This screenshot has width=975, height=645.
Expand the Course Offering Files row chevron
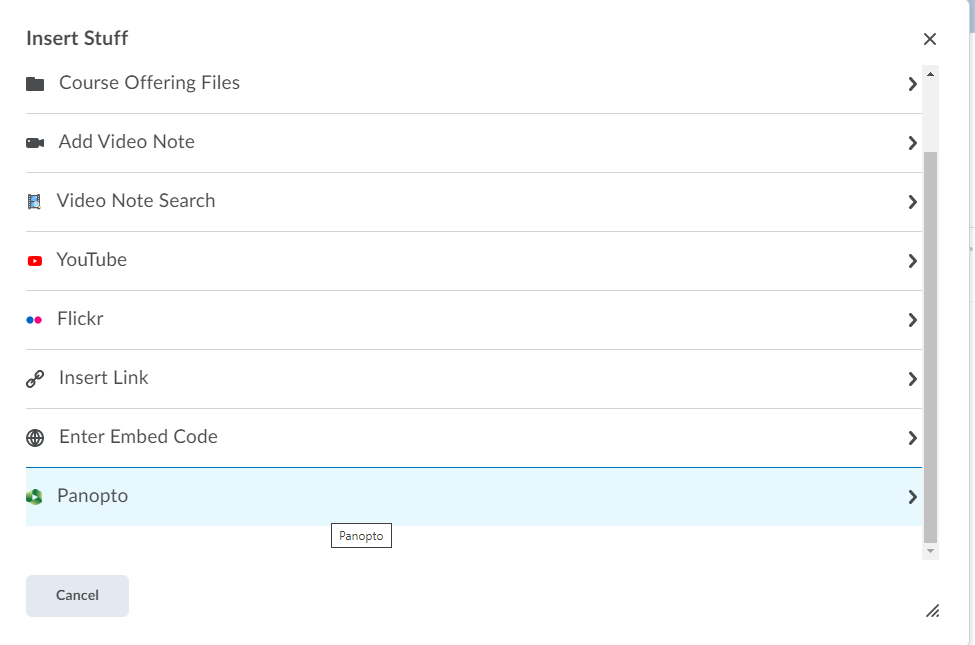pos(912,84)
